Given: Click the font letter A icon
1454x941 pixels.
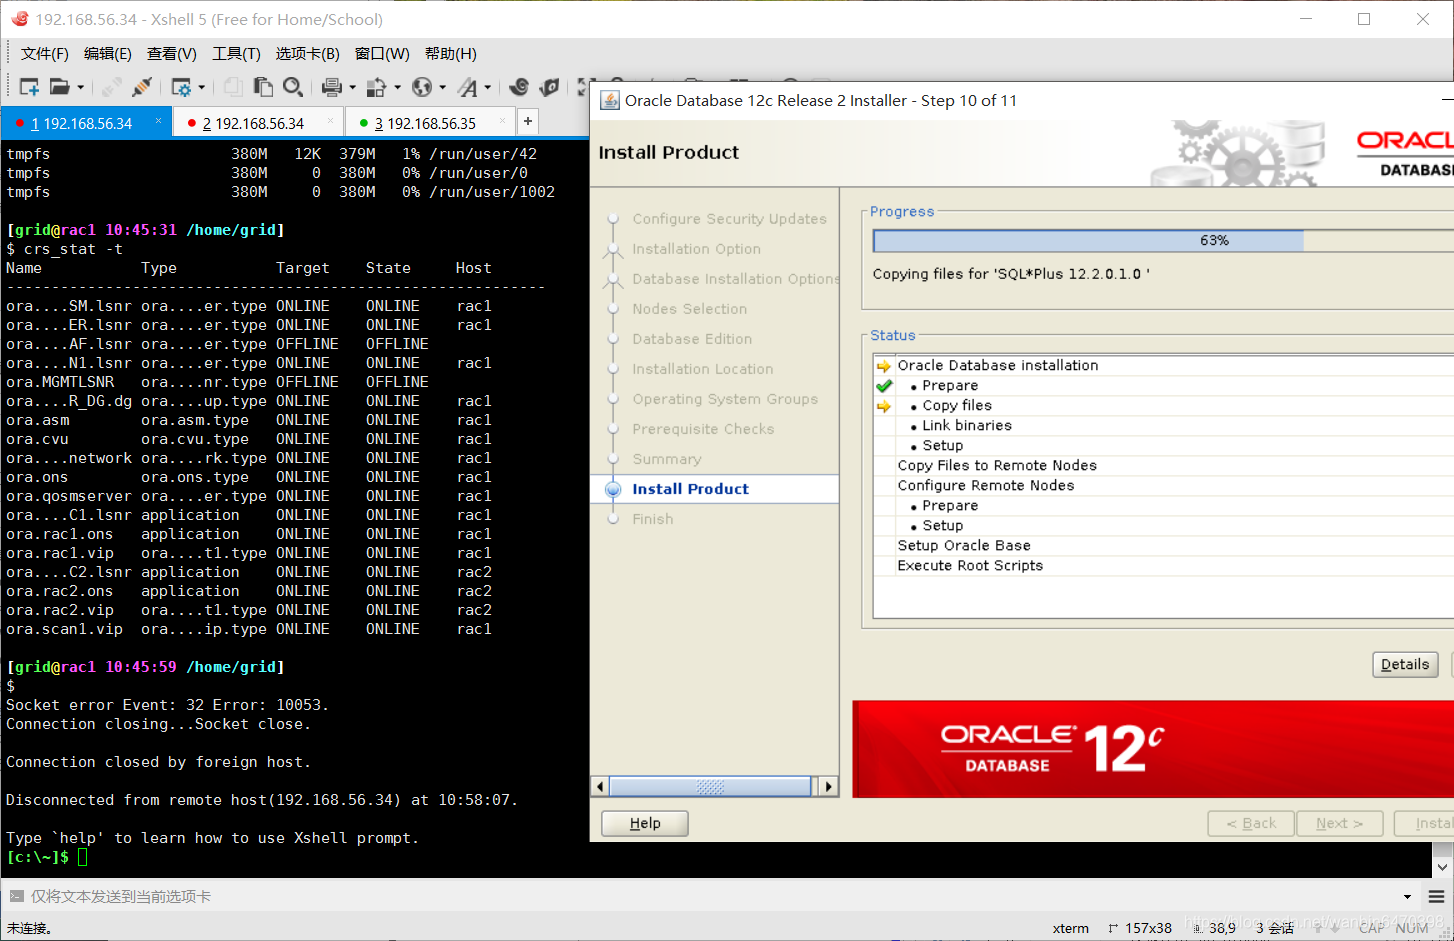Looking at the screenshot, I should (467, 88).
